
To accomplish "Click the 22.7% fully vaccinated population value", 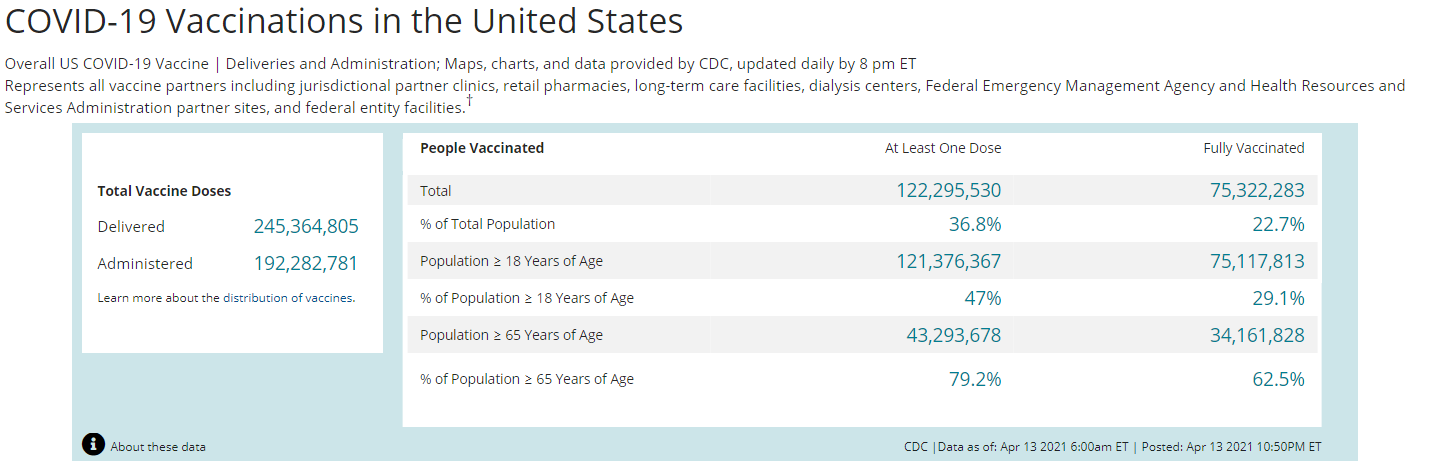I will (x=1280, y=225).
